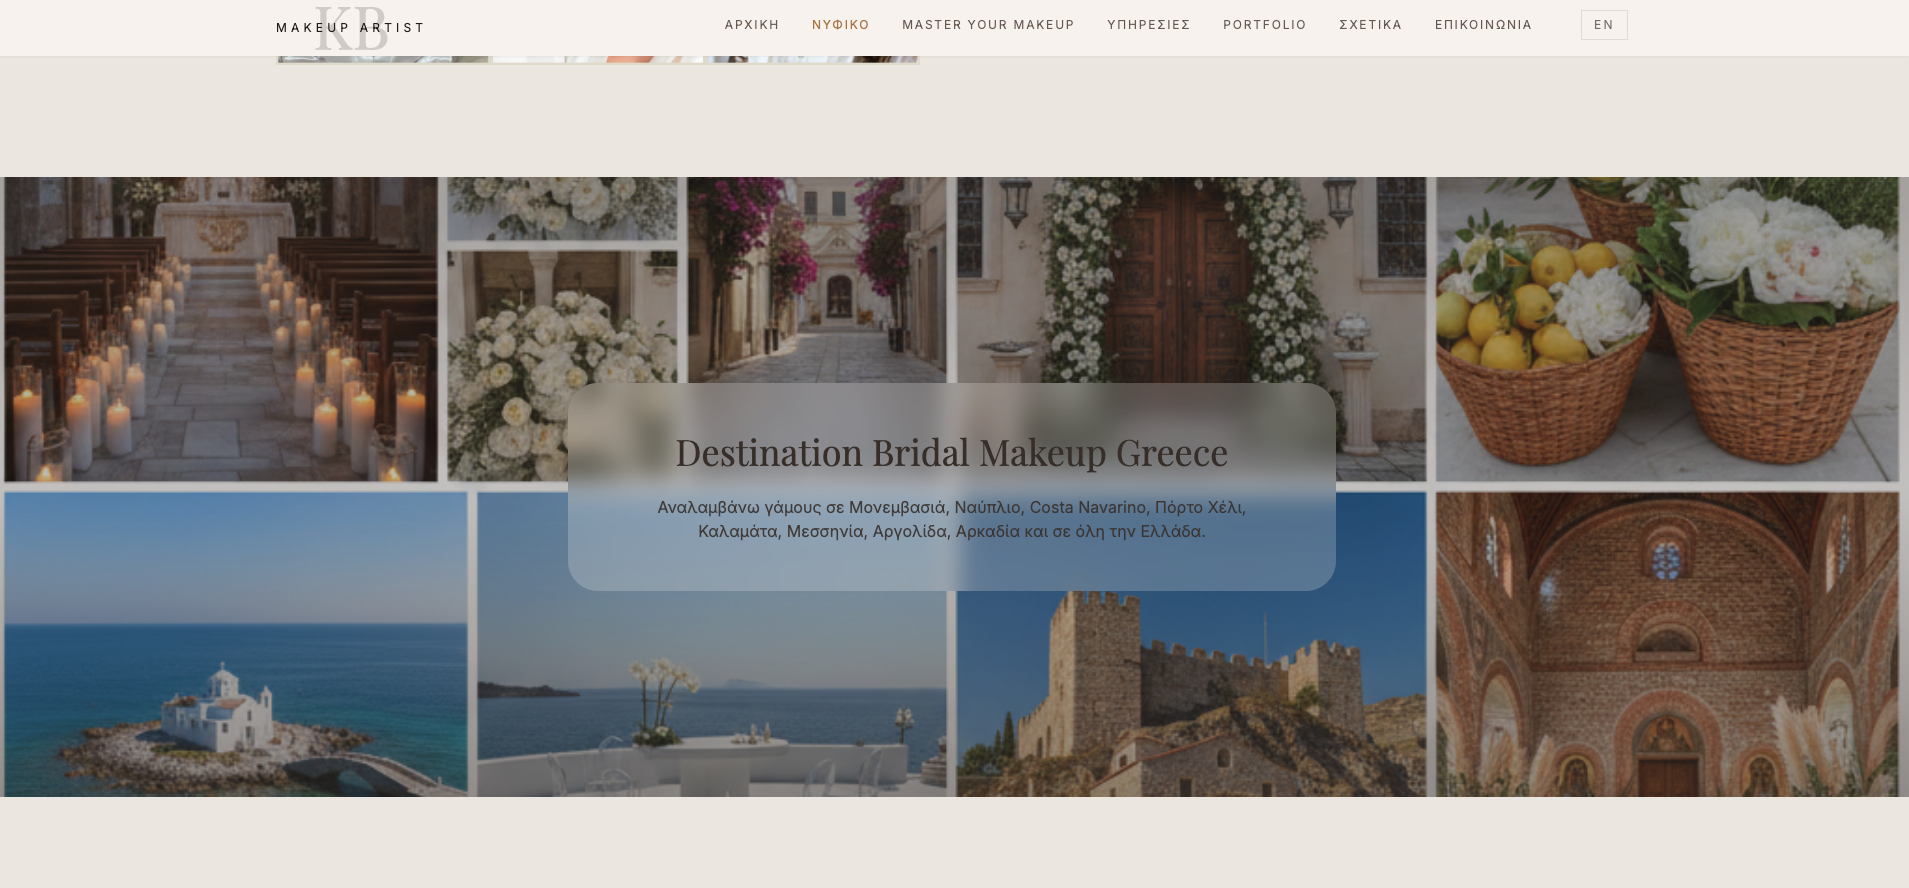Select the ΝΥΦΙΚΟ menu item
1909x888 pixels.
pos(841,25)
